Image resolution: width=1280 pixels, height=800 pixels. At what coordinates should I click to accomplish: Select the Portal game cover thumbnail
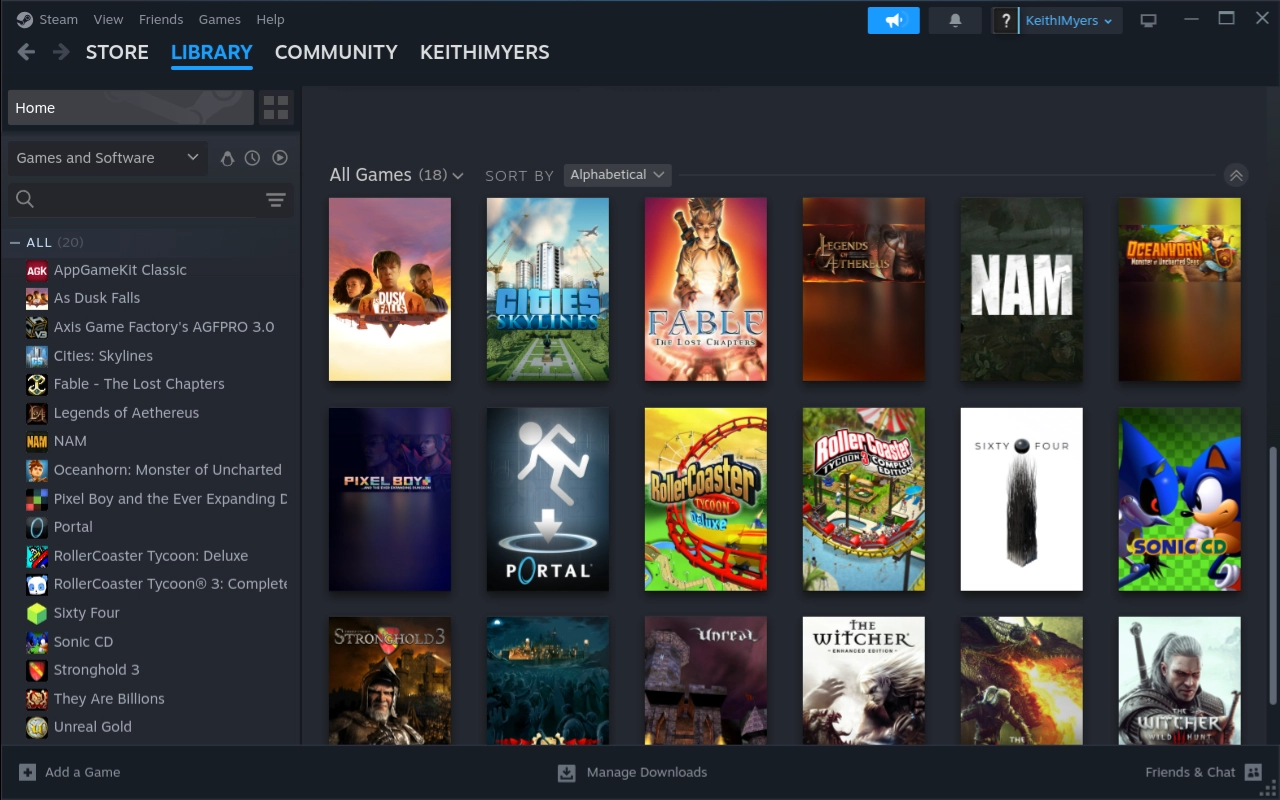pos(547,499)
